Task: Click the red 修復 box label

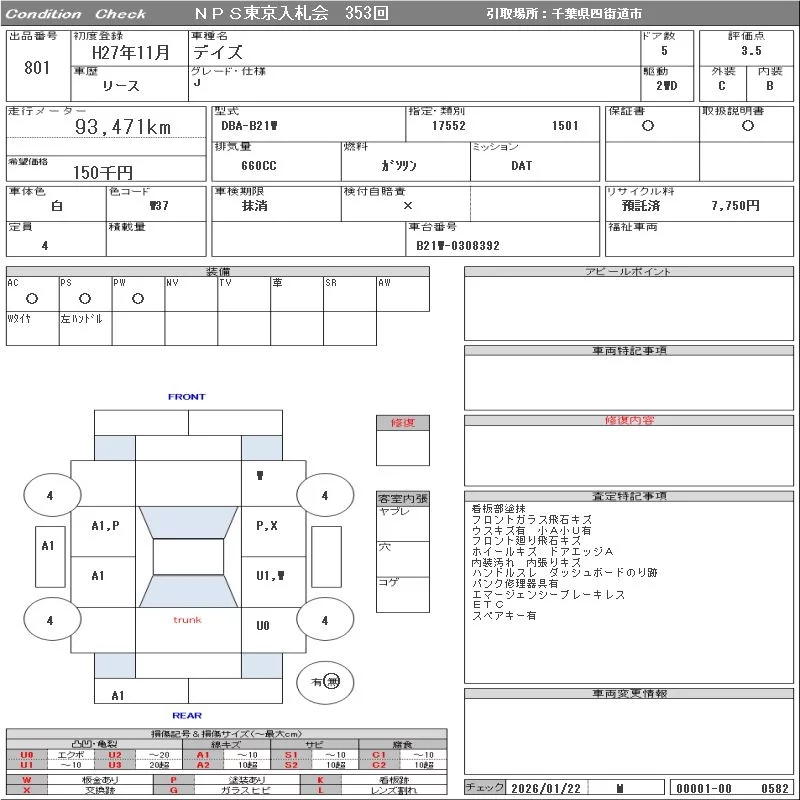Action: [402, 423]
